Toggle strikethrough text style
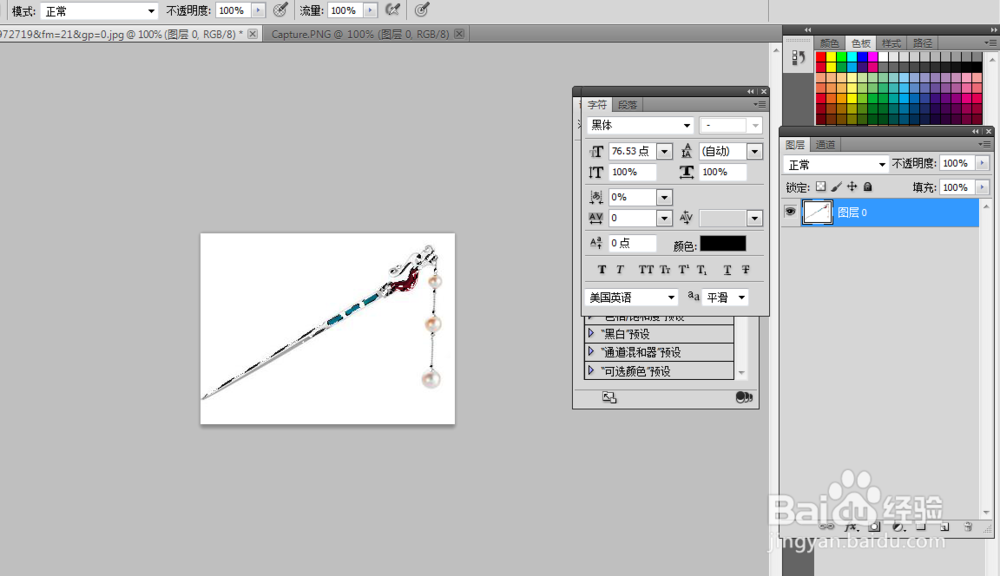Image resolution: width=1000 pixels, height=576 pixels. 746,270
